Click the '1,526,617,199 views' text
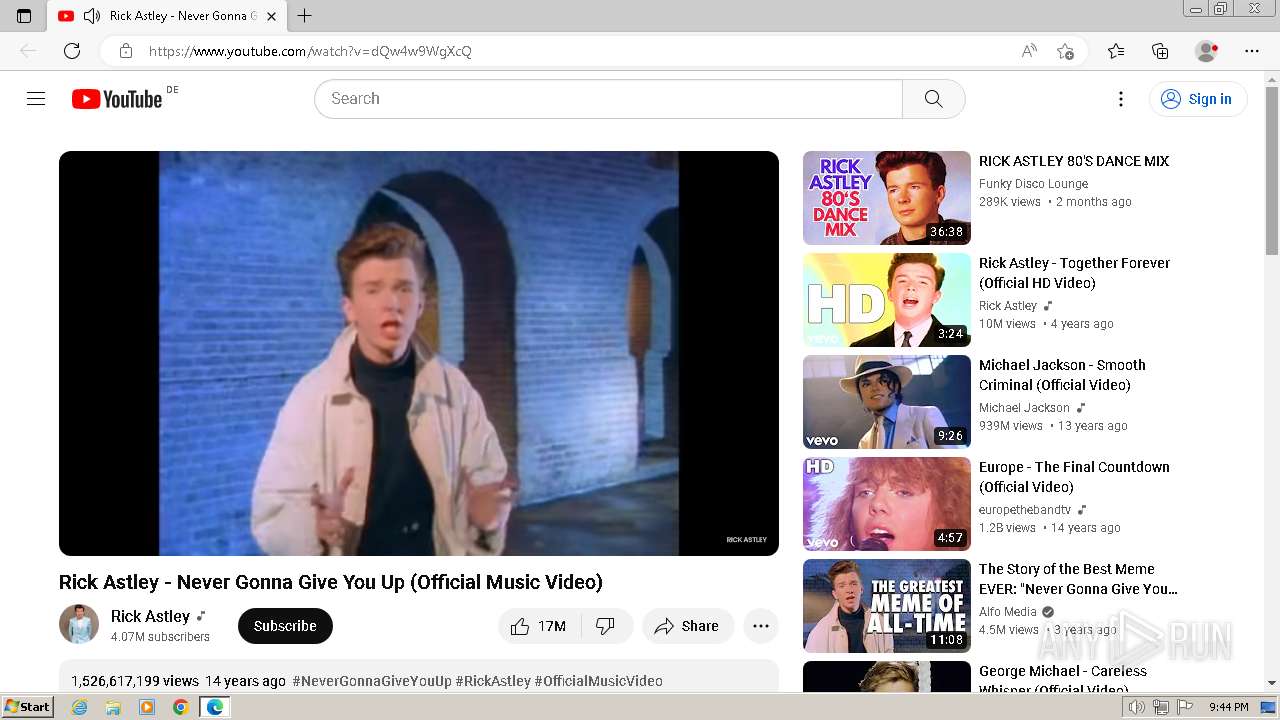Image resolution: width=1280 pixels, height=720 pixels. tap(135, 681)
